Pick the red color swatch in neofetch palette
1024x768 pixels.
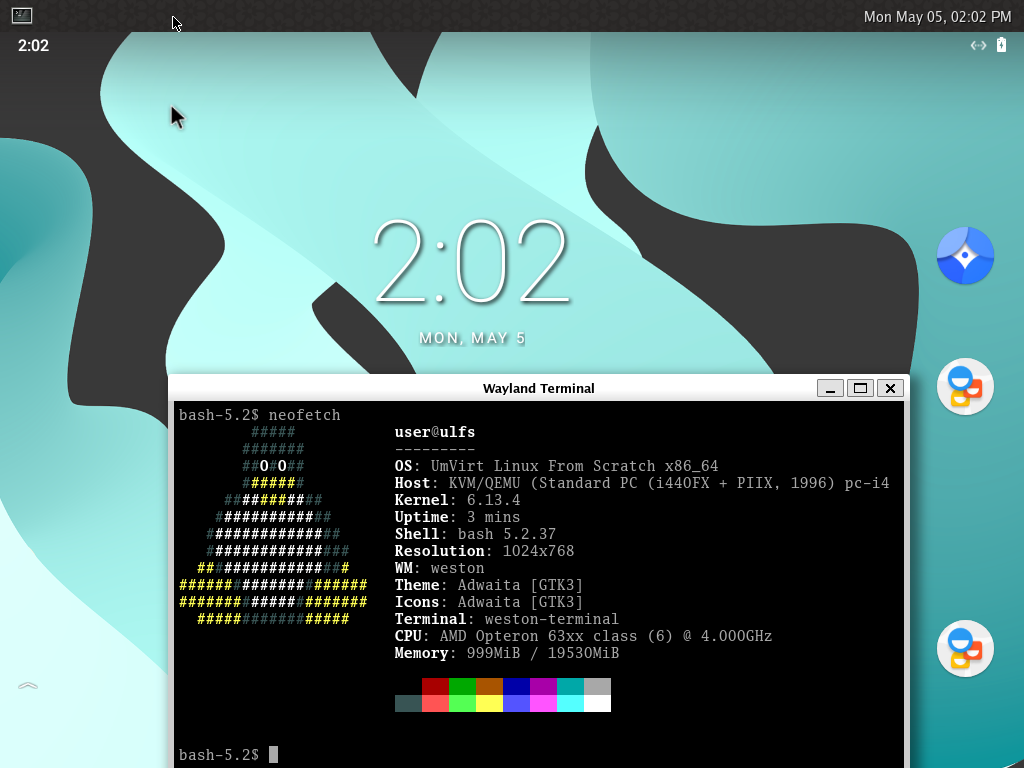coord(437,695)
